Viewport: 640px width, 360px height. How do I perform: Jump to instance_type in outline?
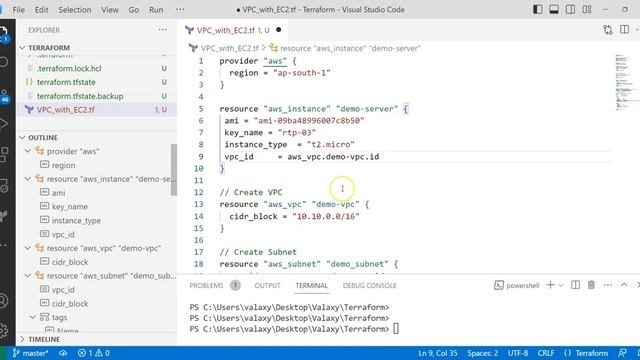pos(76,220)
